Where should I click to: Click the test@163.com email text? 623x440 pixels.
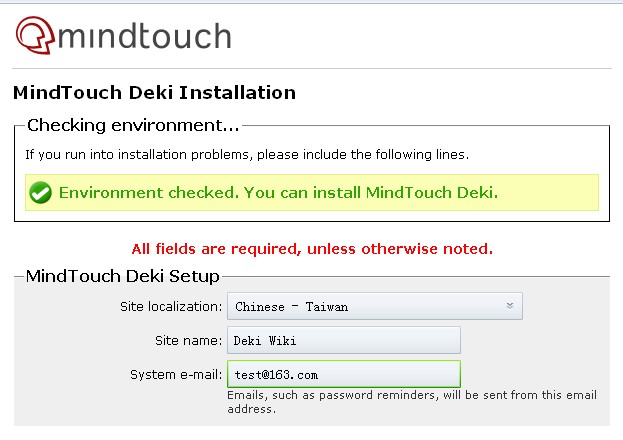tap(276, 375)
